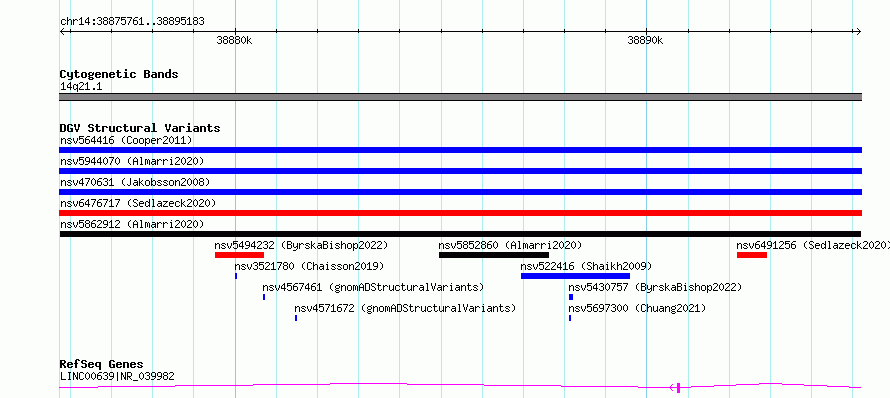The image size is (890, 398).
Task: Open the nsv5852860 (Almarri2020) label
Action: point(510,245)
